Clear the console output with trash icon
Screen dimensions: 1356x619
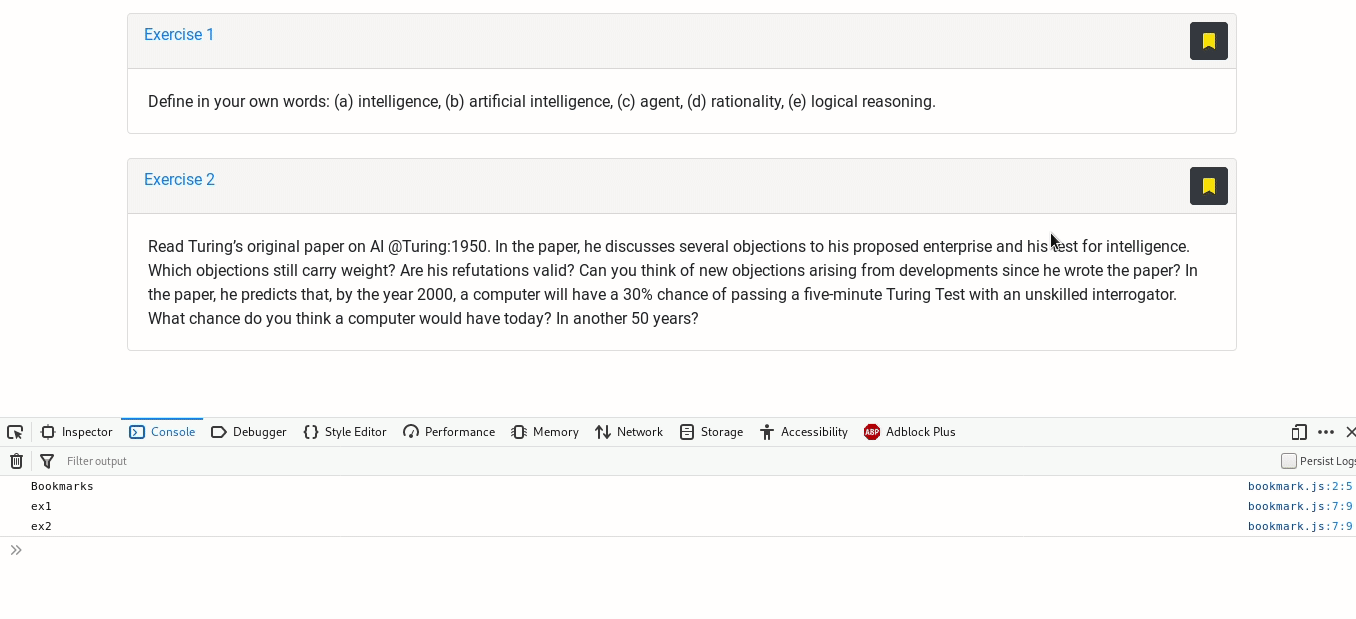pos(16,461)
